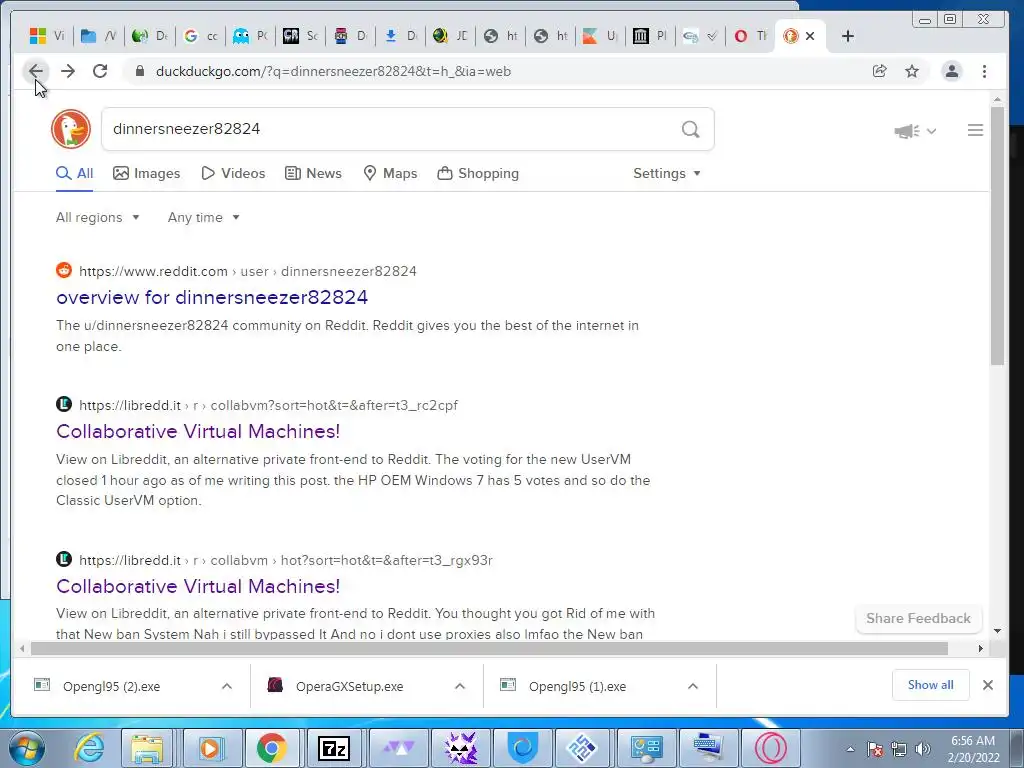Click the network tray icon
Viewport: 1024px width, 768px height.
[899, 749]
